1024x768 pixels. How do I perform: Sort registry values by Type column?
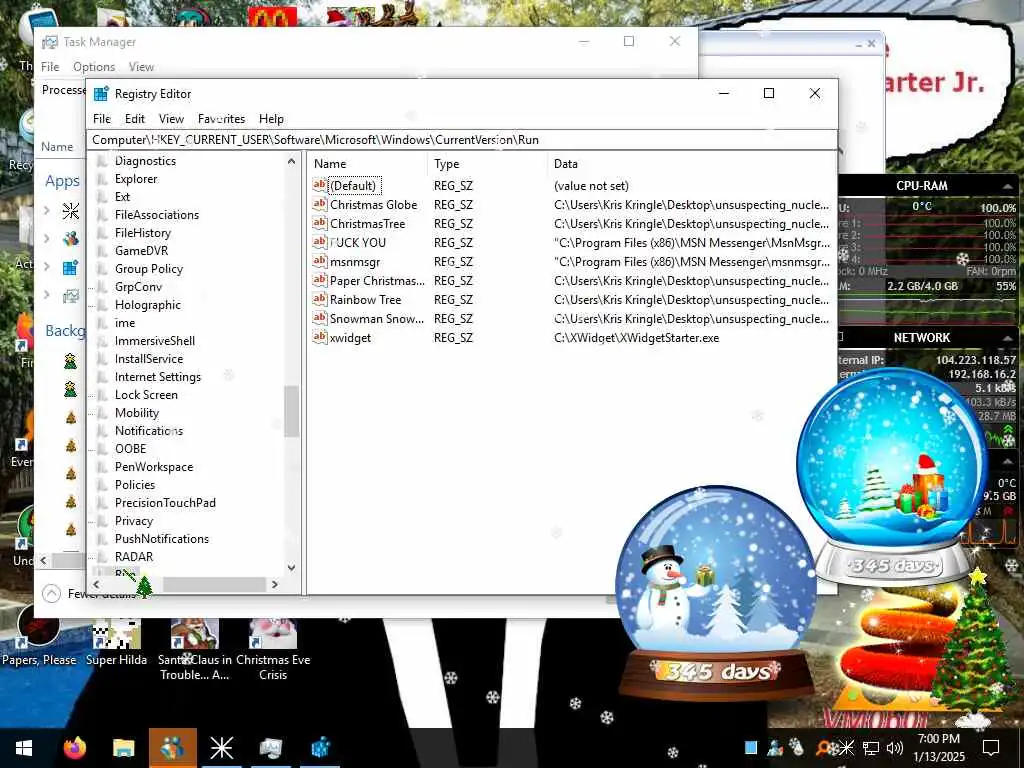click(487, 164)
